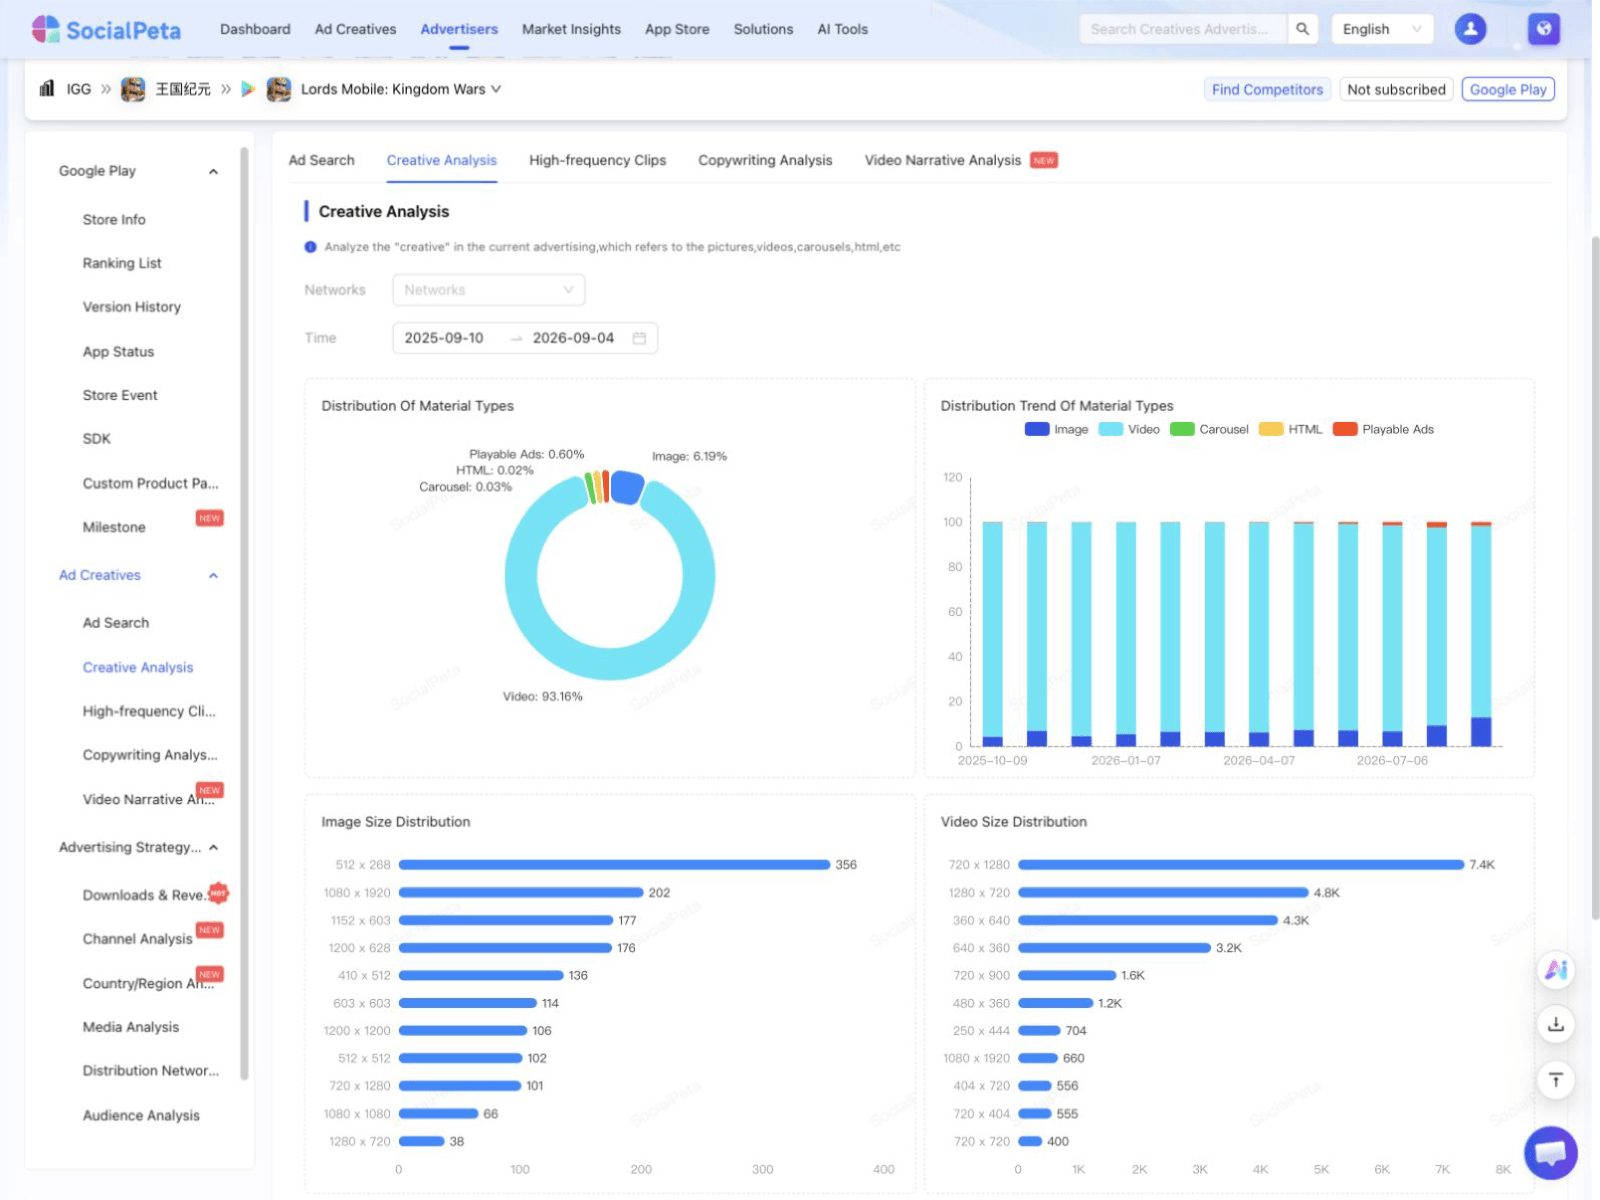Switch to the High-frequency Clips tab
This screenshot has width=1600, height=1200.
(597, 160)
